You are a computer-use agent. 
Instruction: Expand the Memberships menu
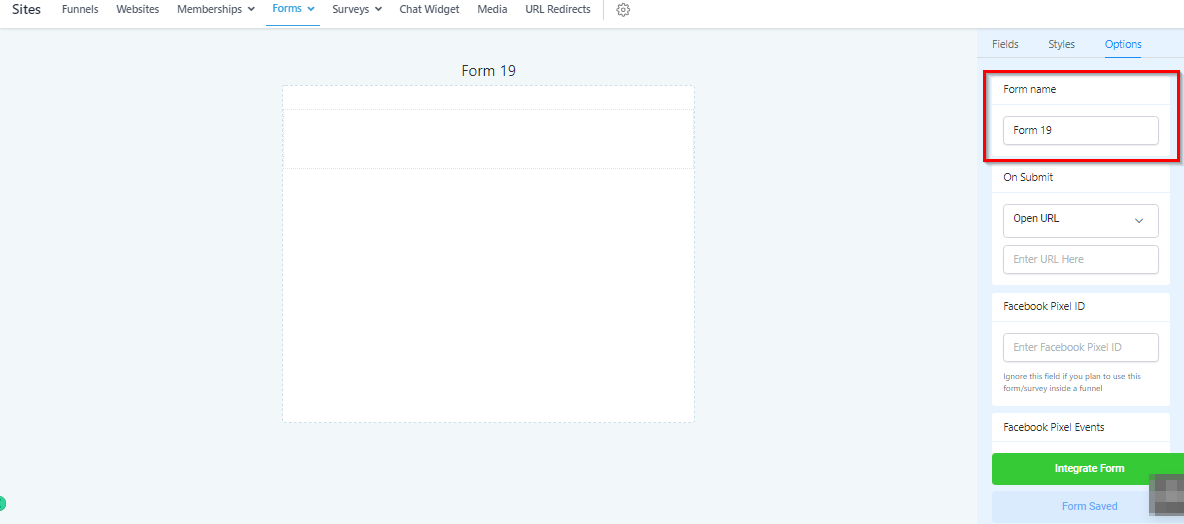pos(215,10)
